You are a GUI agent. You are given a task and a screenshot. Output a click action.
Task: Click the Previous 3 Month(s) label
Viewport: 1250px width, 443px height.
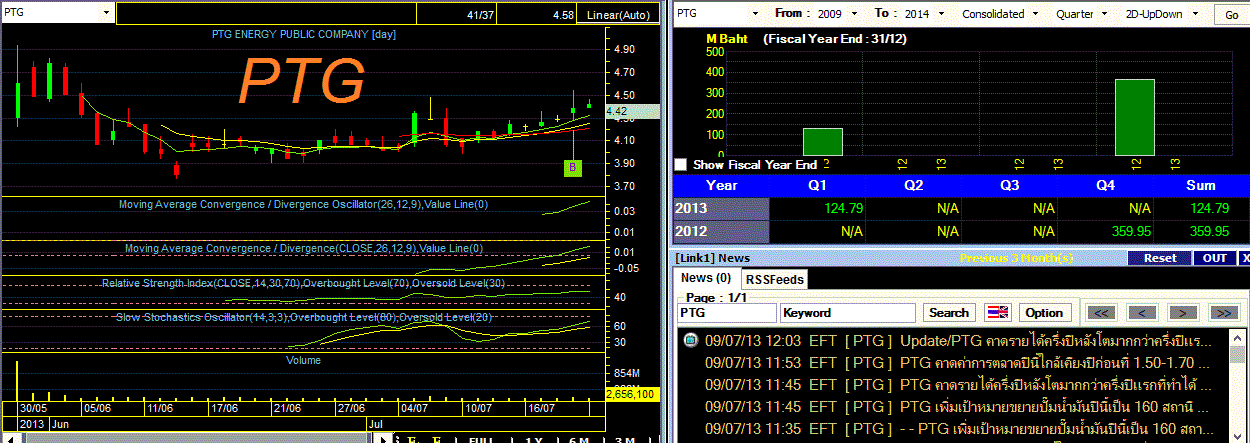coord(1016,258)
